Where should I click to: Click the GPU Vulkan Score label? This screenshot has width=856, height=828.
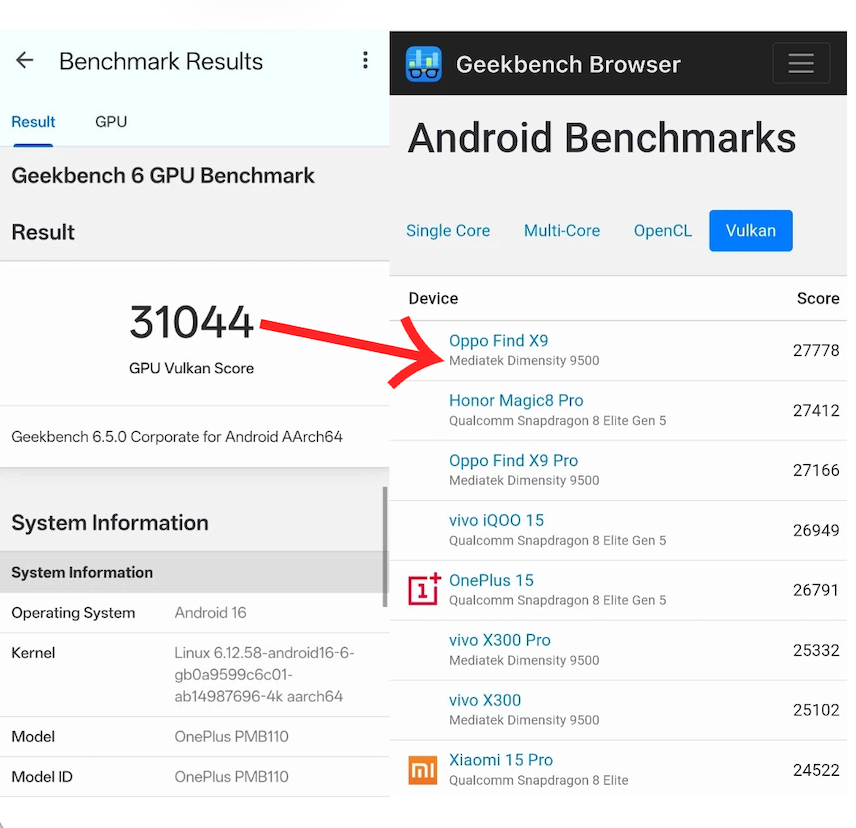pos(191,368)
